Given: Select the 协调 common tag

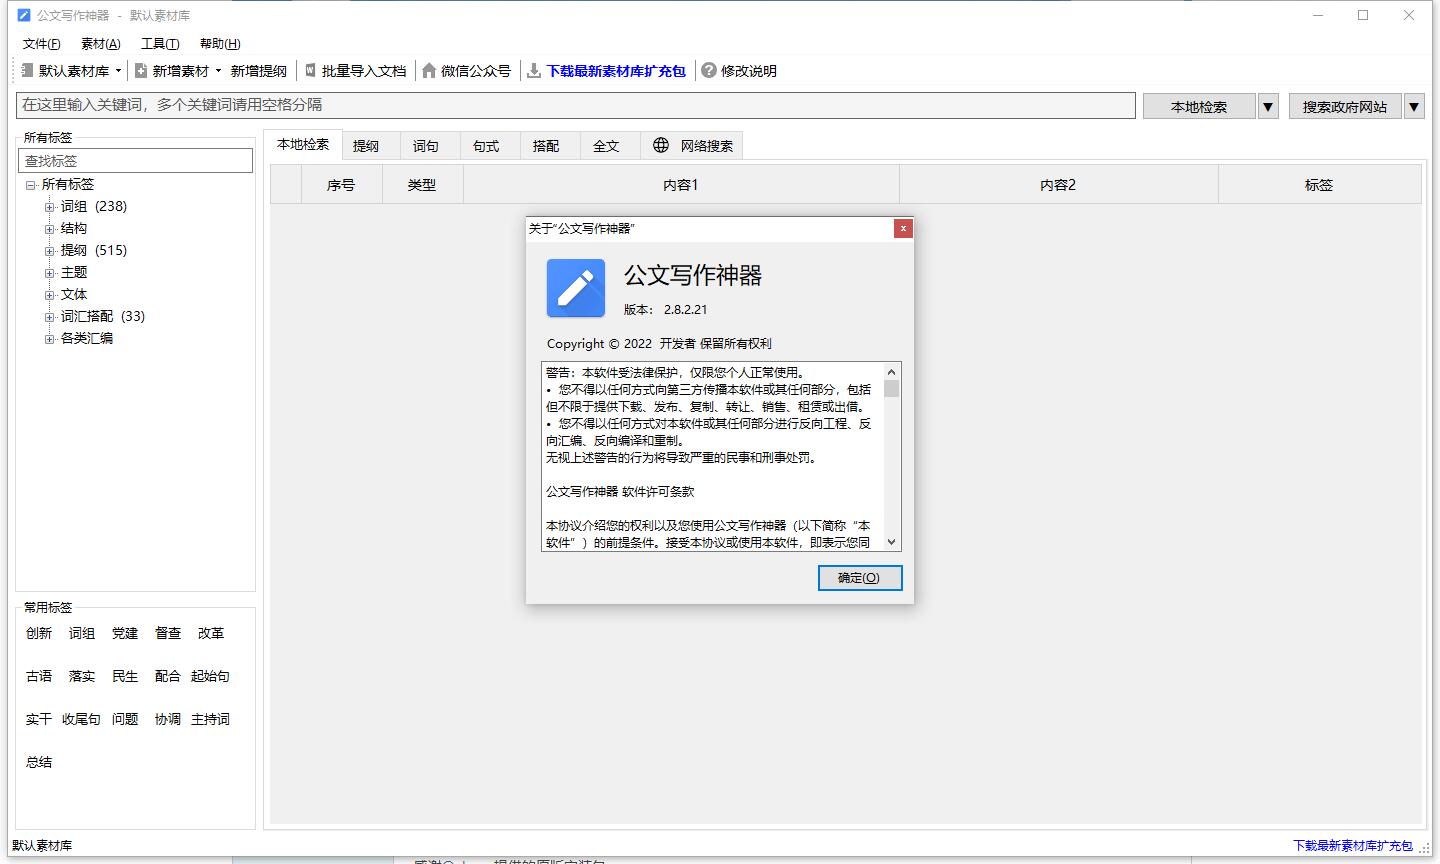Looking at the screenshot, I should (168, 719).
